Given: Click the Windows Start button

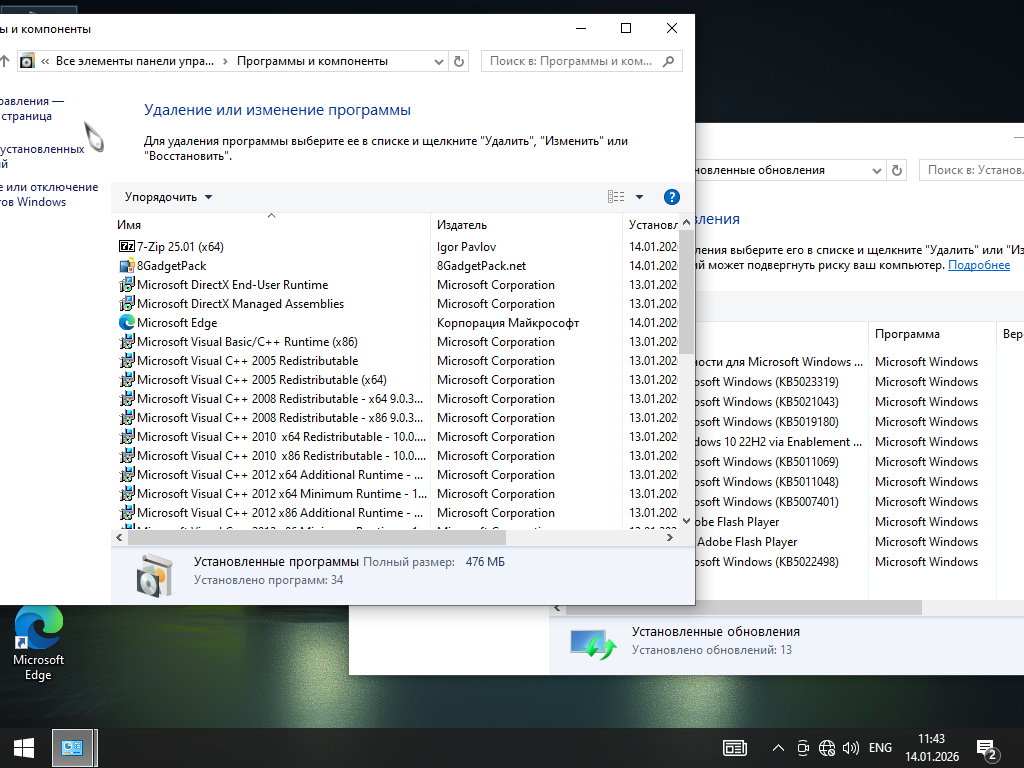Looking at the screenshot, I should coord(24,747).
